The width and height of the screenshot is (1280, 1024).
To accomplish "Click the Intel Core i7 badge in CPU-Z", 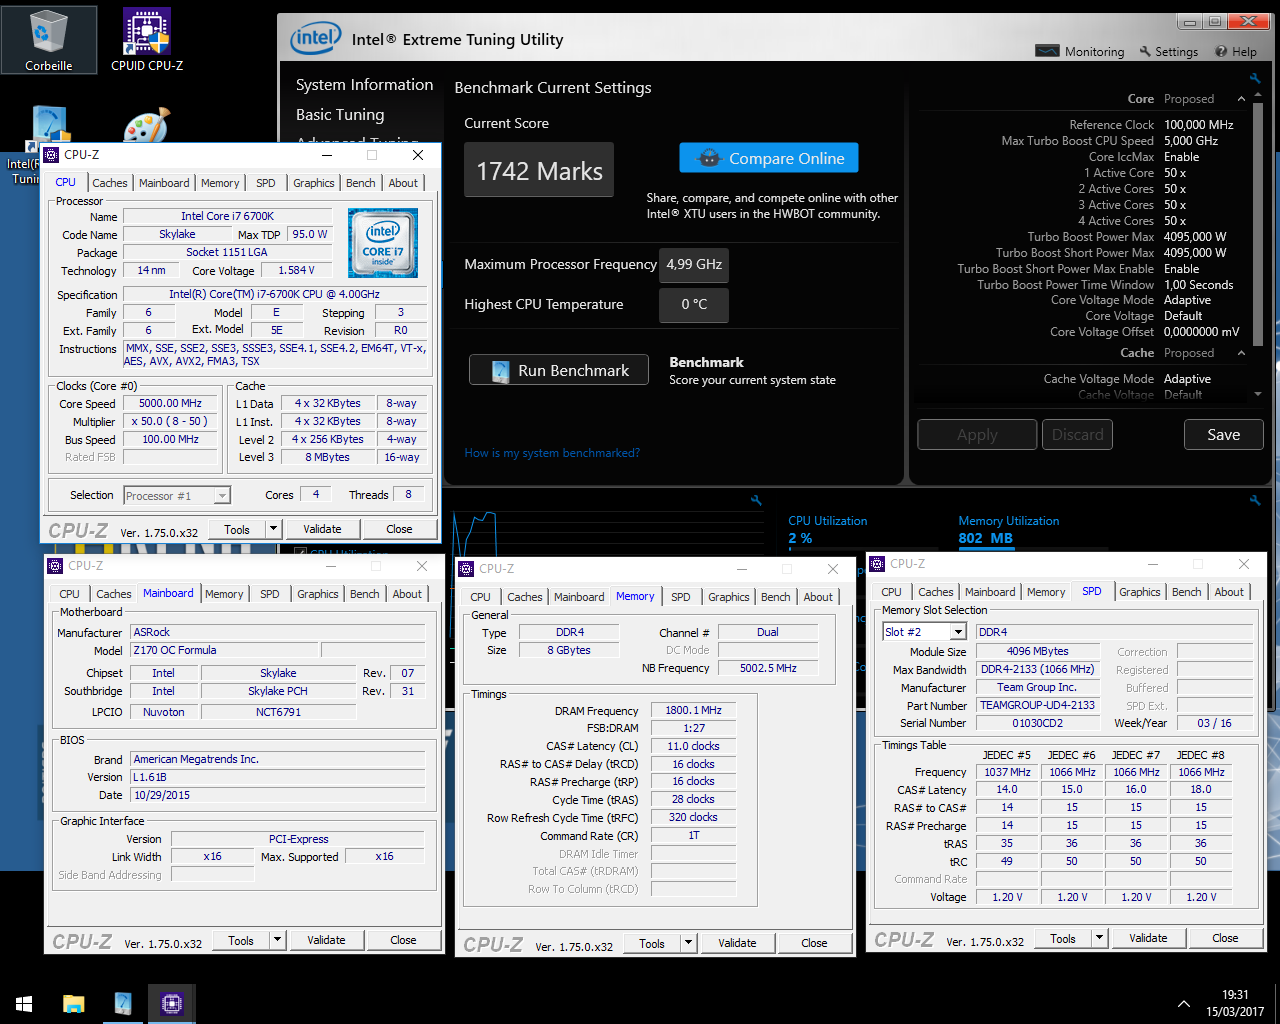I will pos(383,243).
